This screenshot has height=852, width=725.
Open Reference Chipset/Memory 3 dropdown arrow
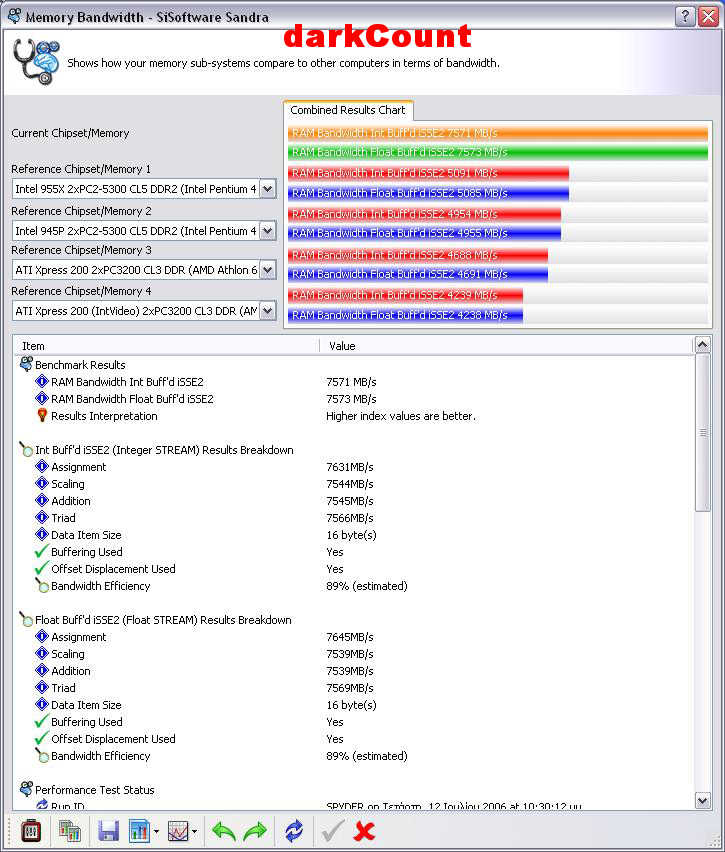pos(267,270)
